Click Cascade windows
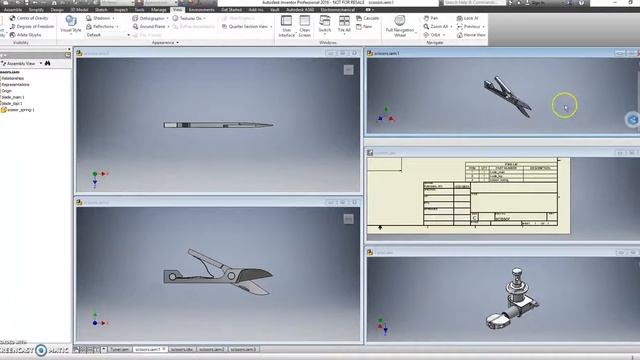This screenshot has height=360, width=640. click(x=367, y=18)
